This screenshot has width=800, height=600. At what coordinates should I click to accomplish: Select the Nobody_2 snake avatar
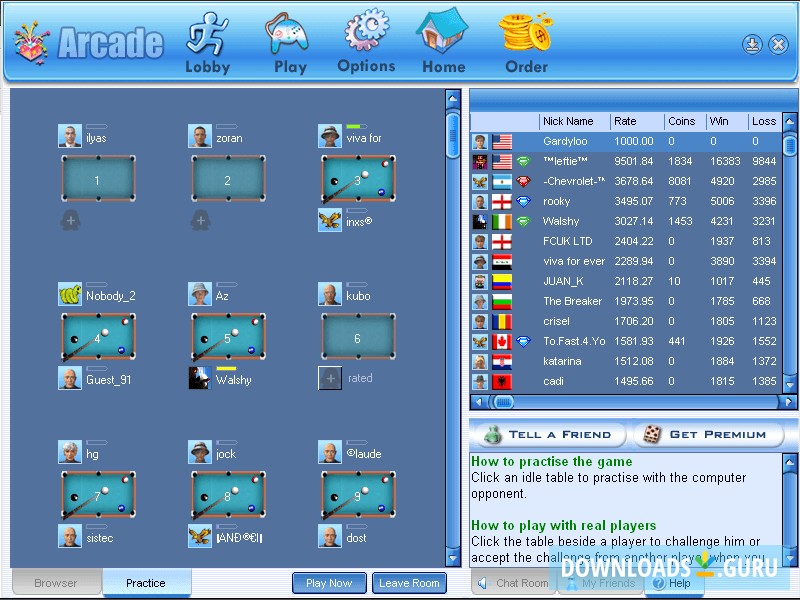click(70, 294)
